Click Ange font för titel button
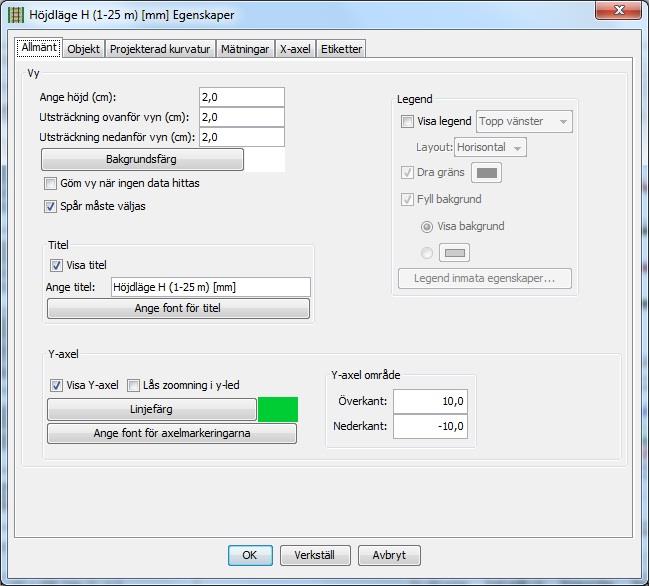This screenshot has height=586, width=650. tap(178, 308)
